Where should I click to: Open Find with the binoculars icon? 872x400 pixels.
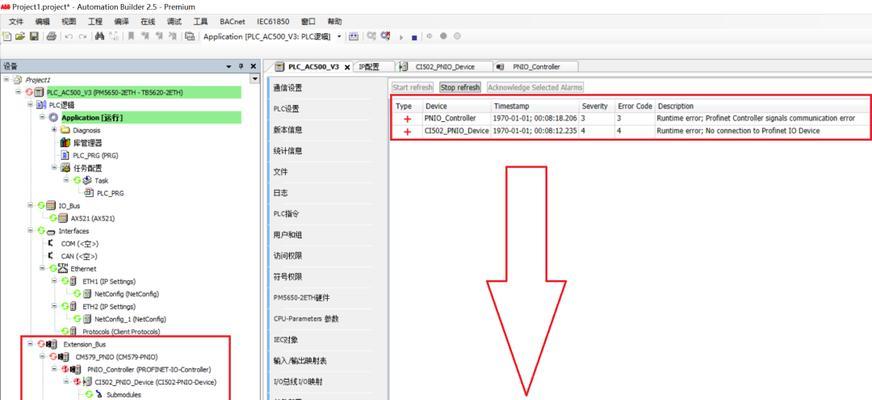[x=100, y=36]
